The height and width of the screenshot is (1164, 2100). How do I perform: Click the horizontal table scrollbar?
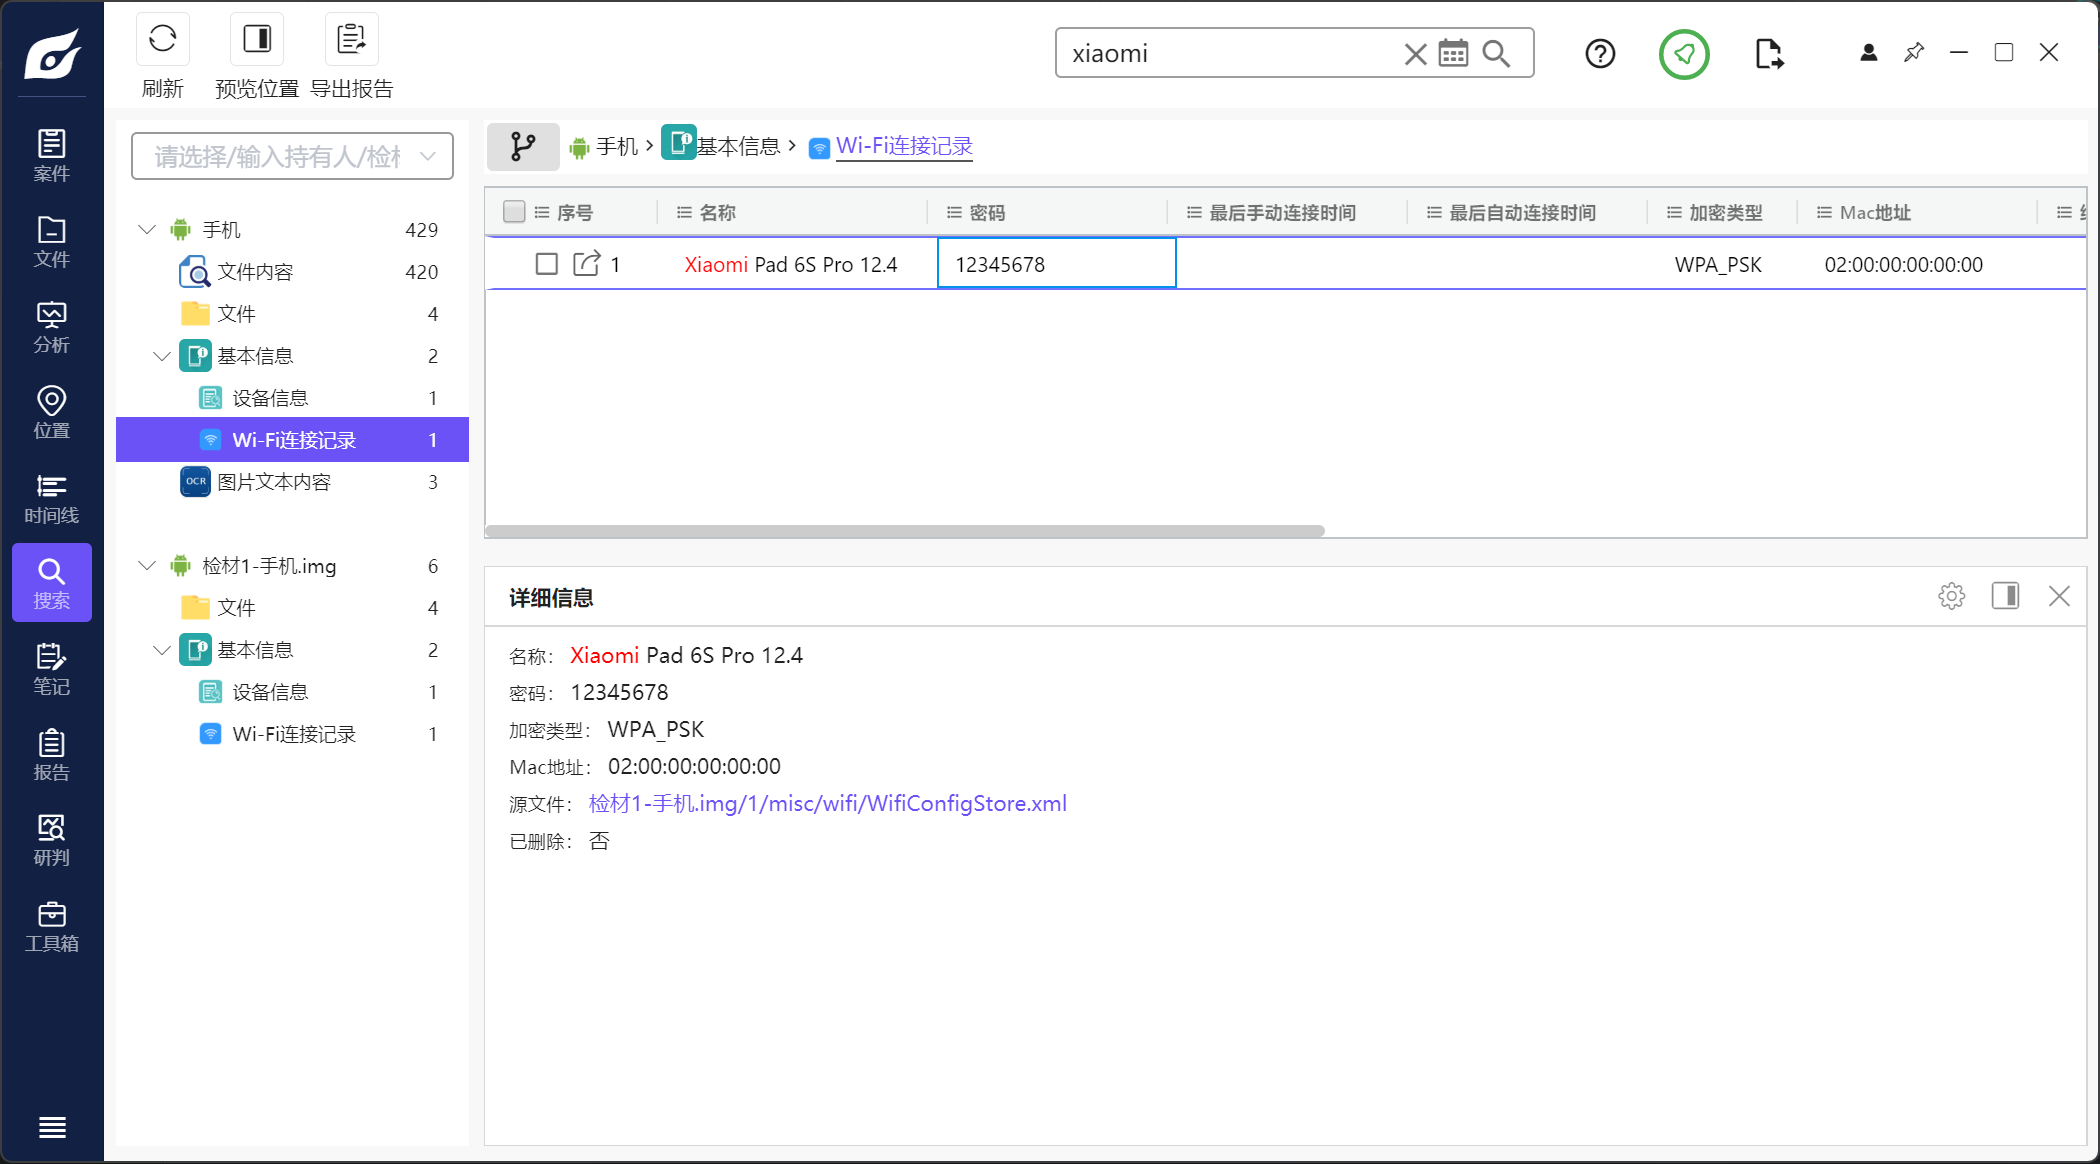904,531
